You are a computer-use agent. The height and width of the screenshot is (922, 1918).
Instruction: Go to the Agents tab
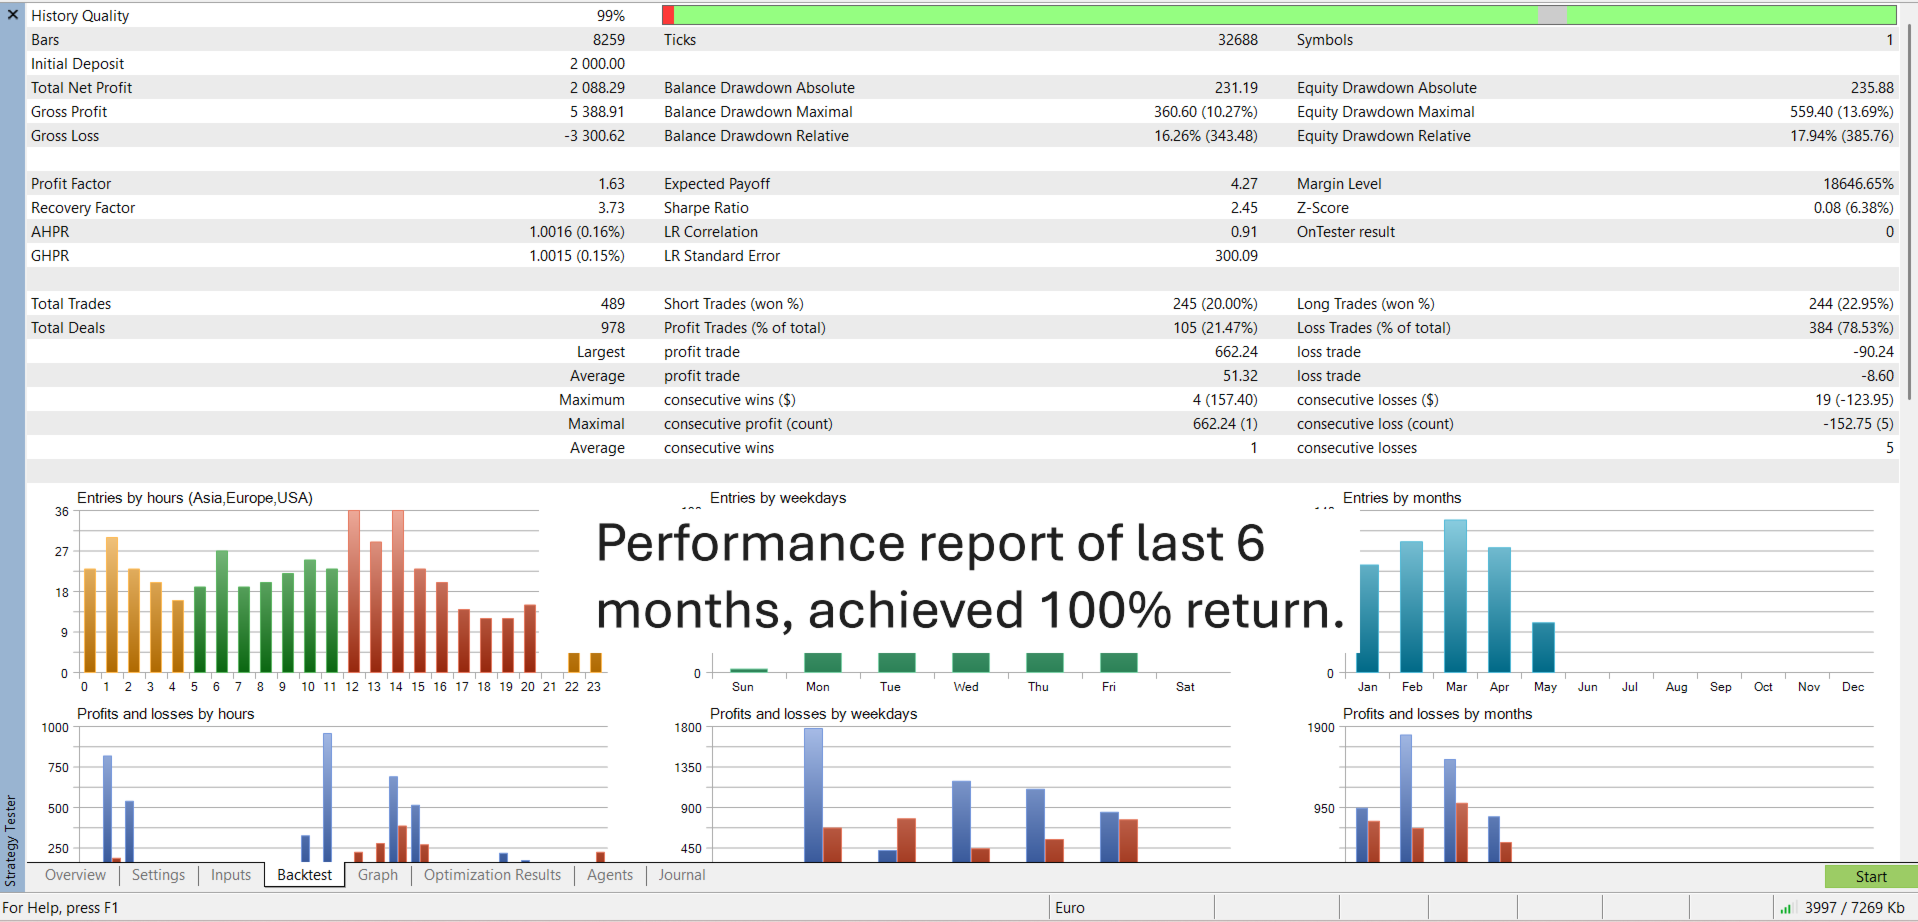(610, 875)
